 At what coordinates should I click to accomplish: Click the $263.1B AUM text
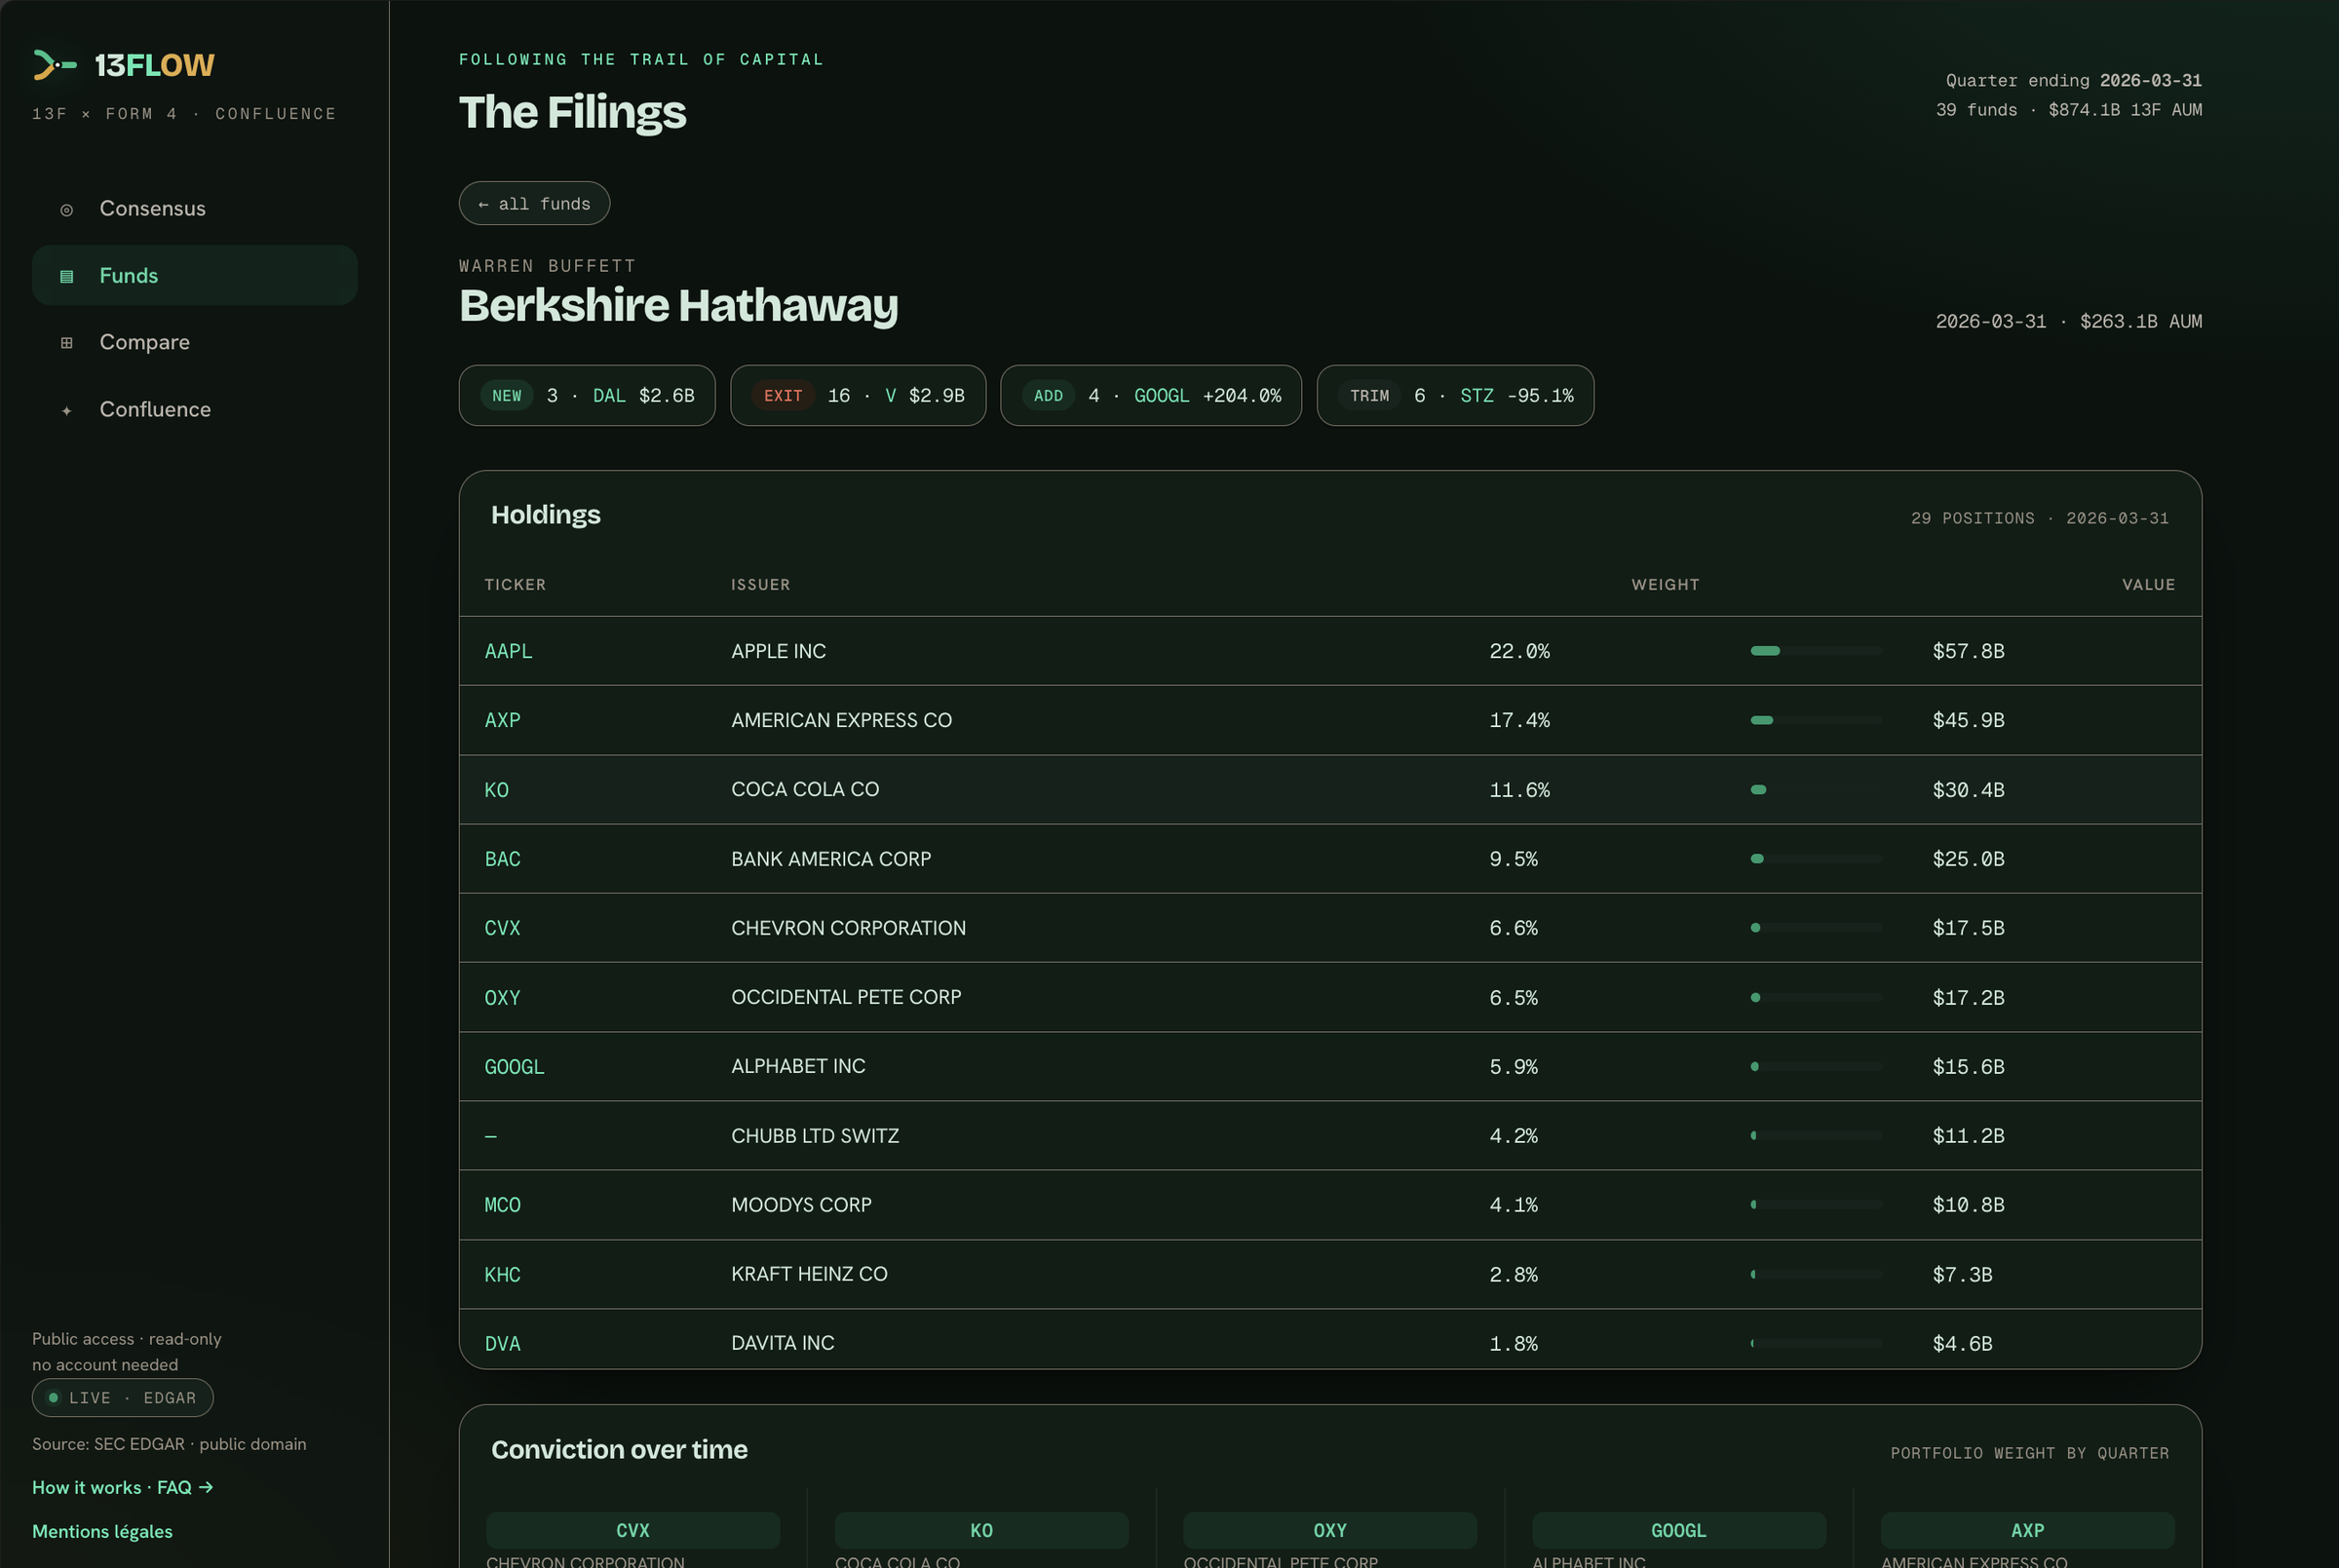[2141, 321]
